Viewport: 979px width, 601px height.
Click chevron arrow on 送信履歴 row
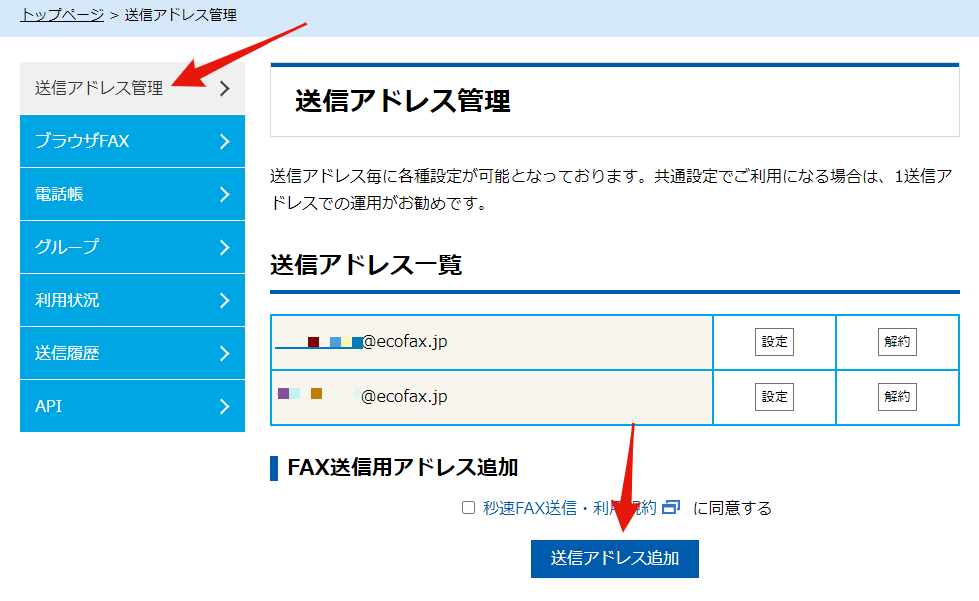[x=225, y=354]
